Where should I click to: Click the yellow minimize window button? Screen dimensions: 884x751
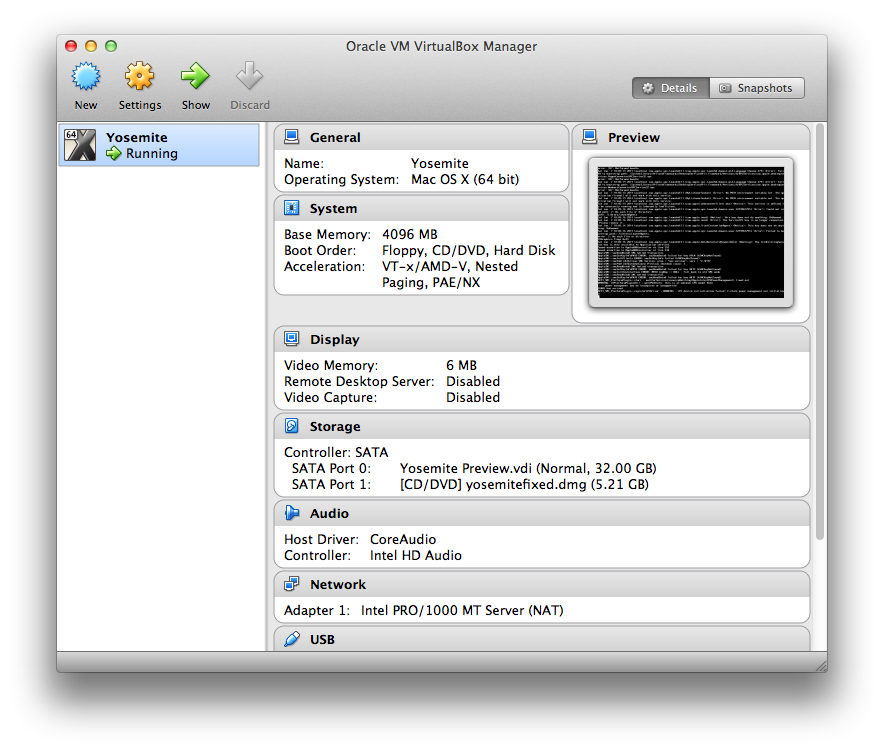click(x=91, y=46)
